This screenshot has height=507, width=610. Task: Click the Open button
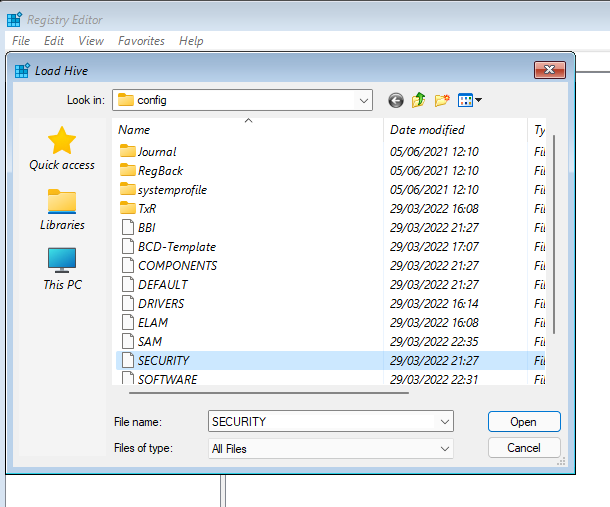tap(524, 422)
